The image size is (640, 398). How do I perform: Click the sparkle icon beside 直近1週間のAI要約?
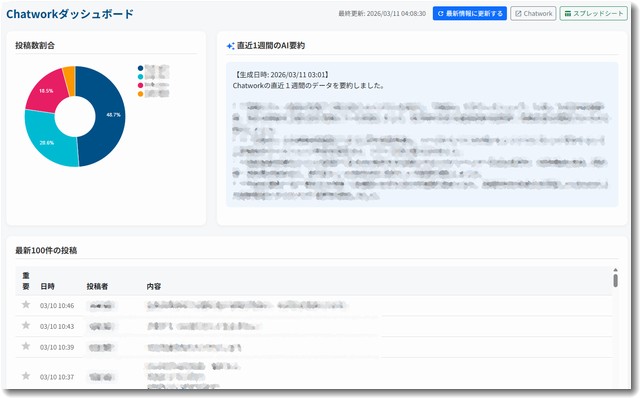(230, 46)
